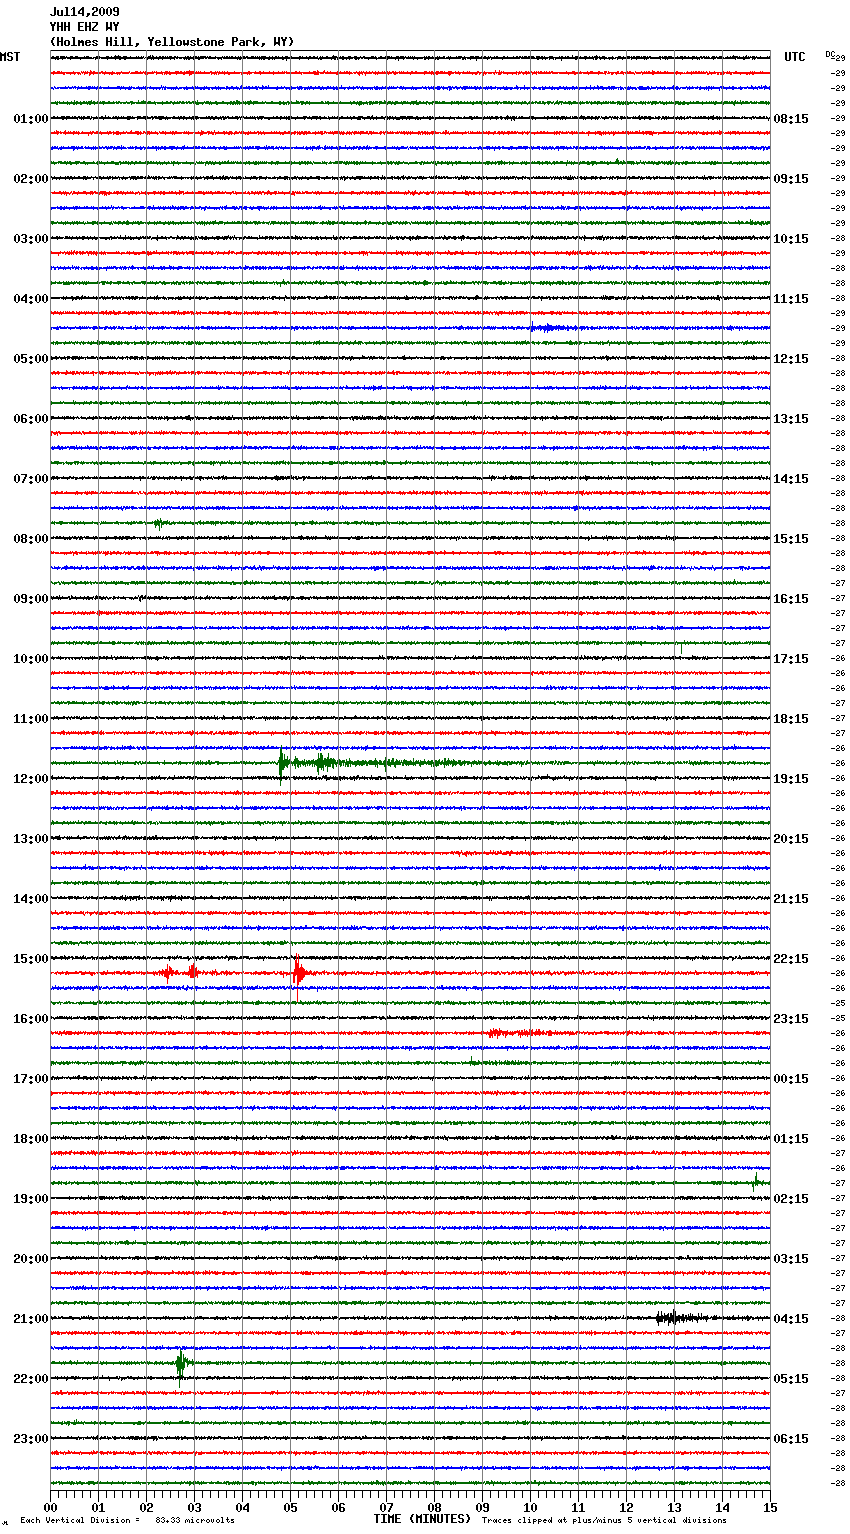Click the 04:15 UTC time label
This screenshot has height=1534, width=850.
point(791,1319)
